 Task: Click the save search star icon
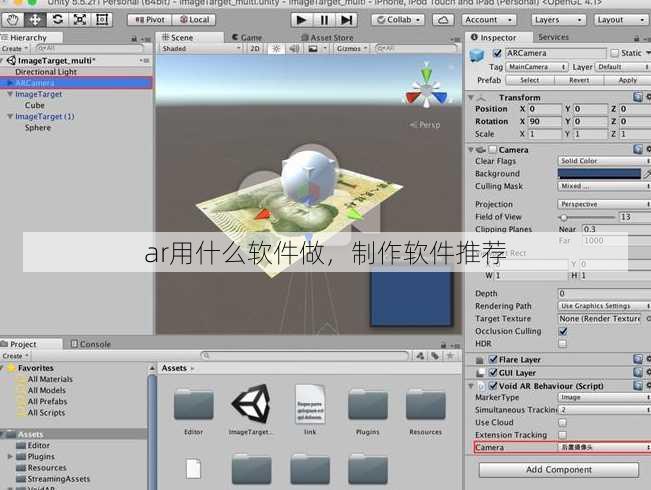pos(450,356)
